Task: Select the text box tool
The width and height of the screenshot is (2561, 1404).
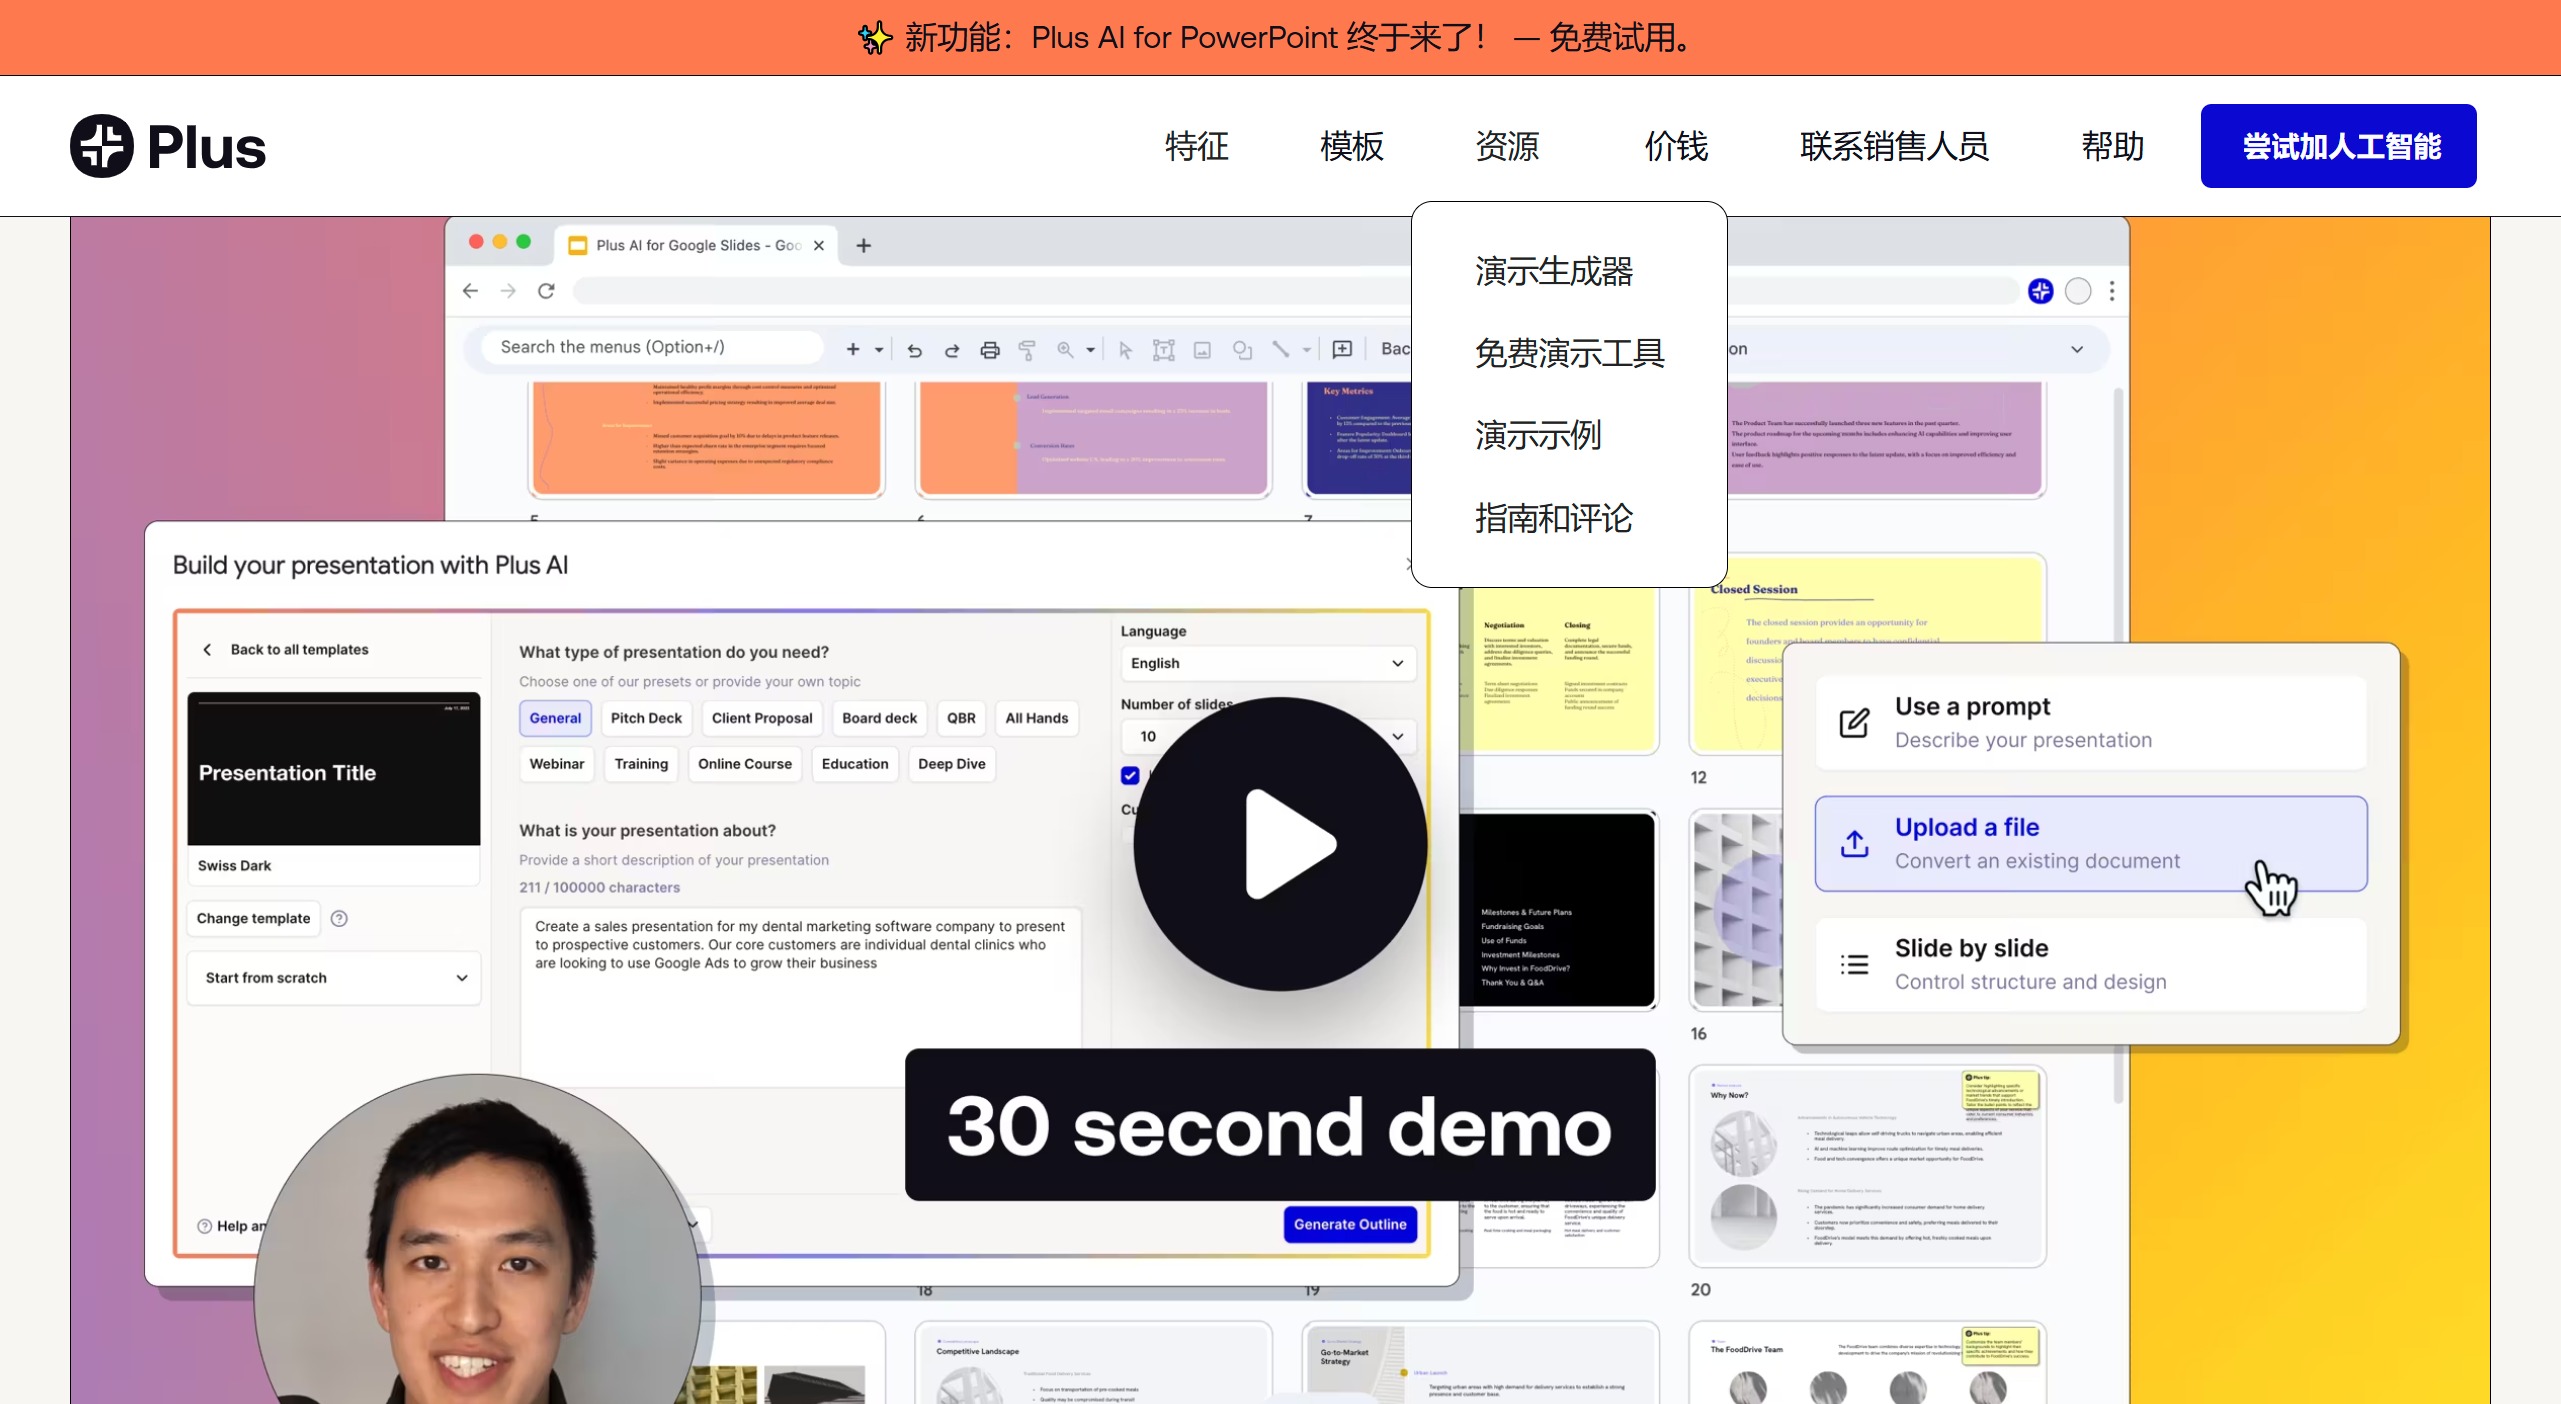Action: coord(1163,350)
